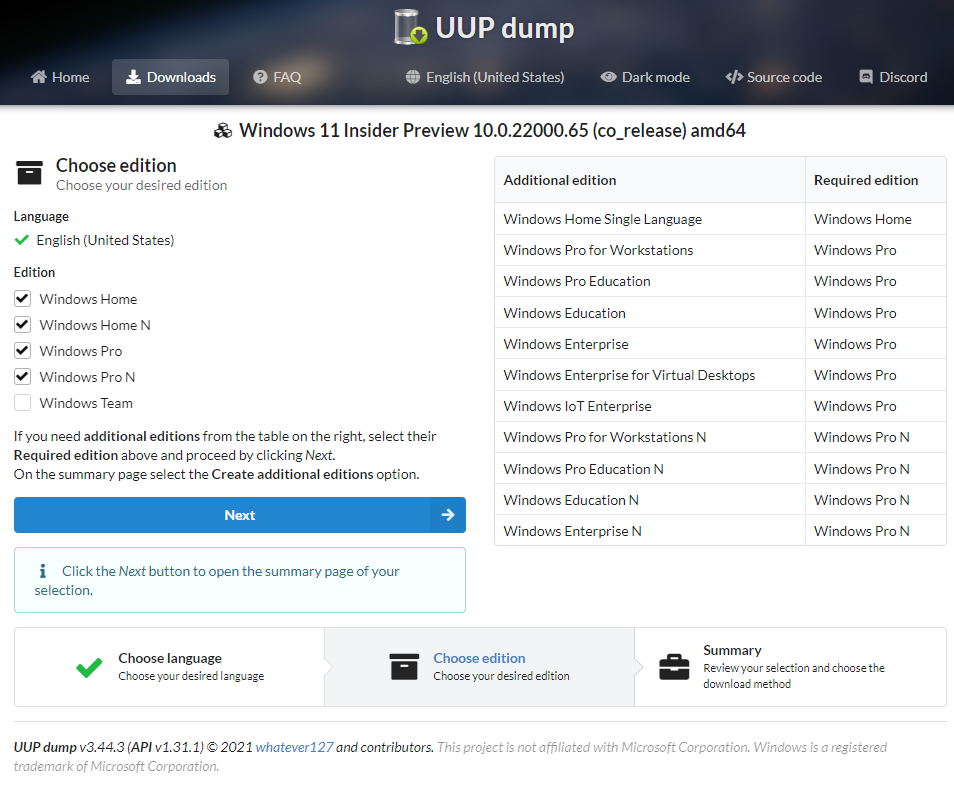Click archive icon in Choose edition step
The height and width of the screenshot is (789, 954).
point(404,667)
